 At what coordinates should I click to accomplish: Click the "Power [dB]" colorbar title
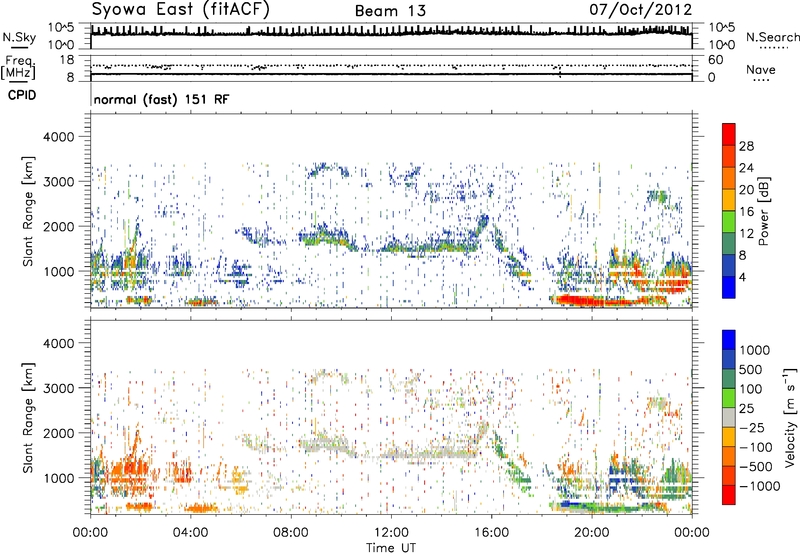[x=764, y=211]
